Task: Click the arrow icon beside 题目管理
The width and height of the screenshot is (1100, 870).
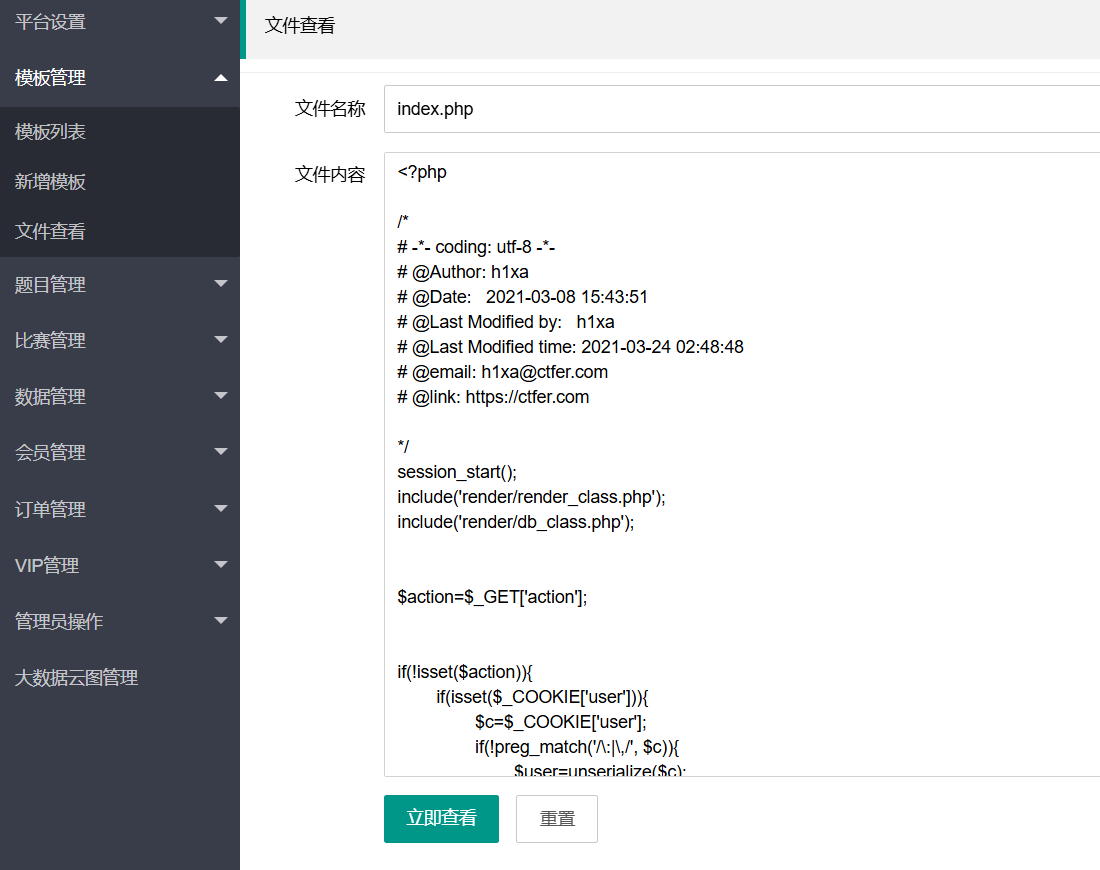Action: point(221,285)
